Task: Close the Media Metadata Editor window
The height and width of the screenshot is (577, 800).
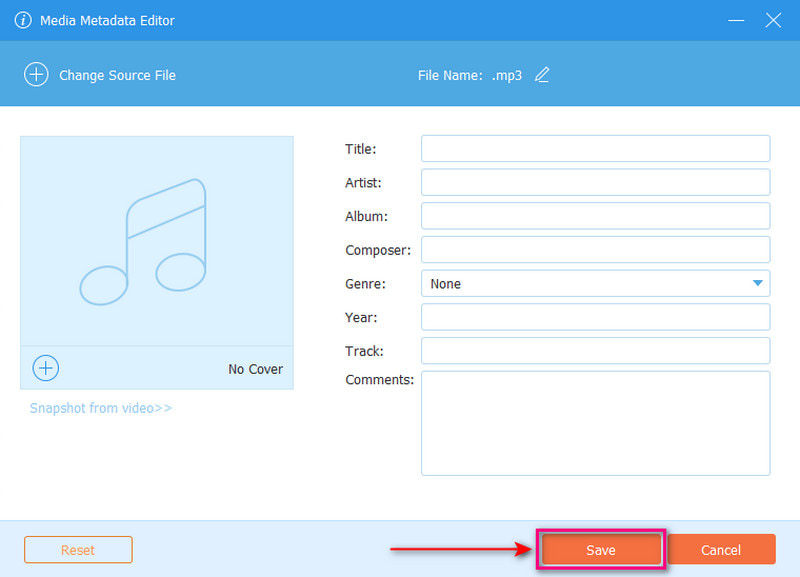Action: click(x=772, y=20)
